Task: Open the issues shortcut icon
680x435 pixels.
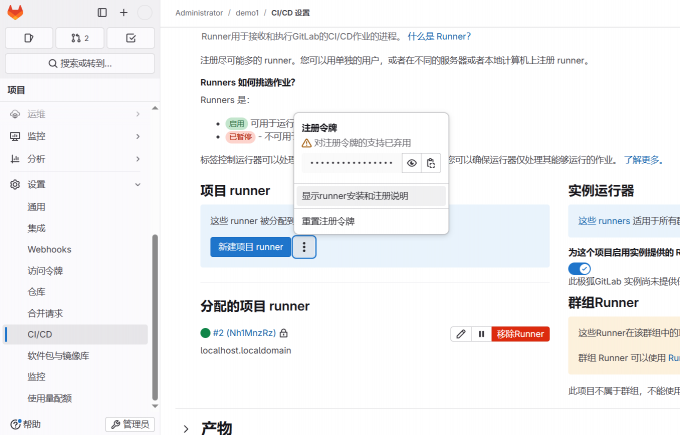Action: pyautogui.click(x=29, y=38)
